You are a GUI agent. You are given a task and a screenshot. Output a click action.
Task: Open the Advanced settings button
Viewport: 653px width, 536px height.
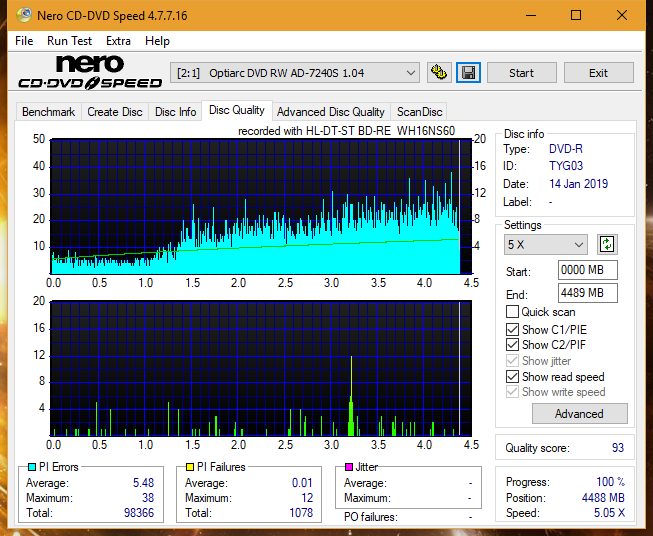(x=579, y=414)
